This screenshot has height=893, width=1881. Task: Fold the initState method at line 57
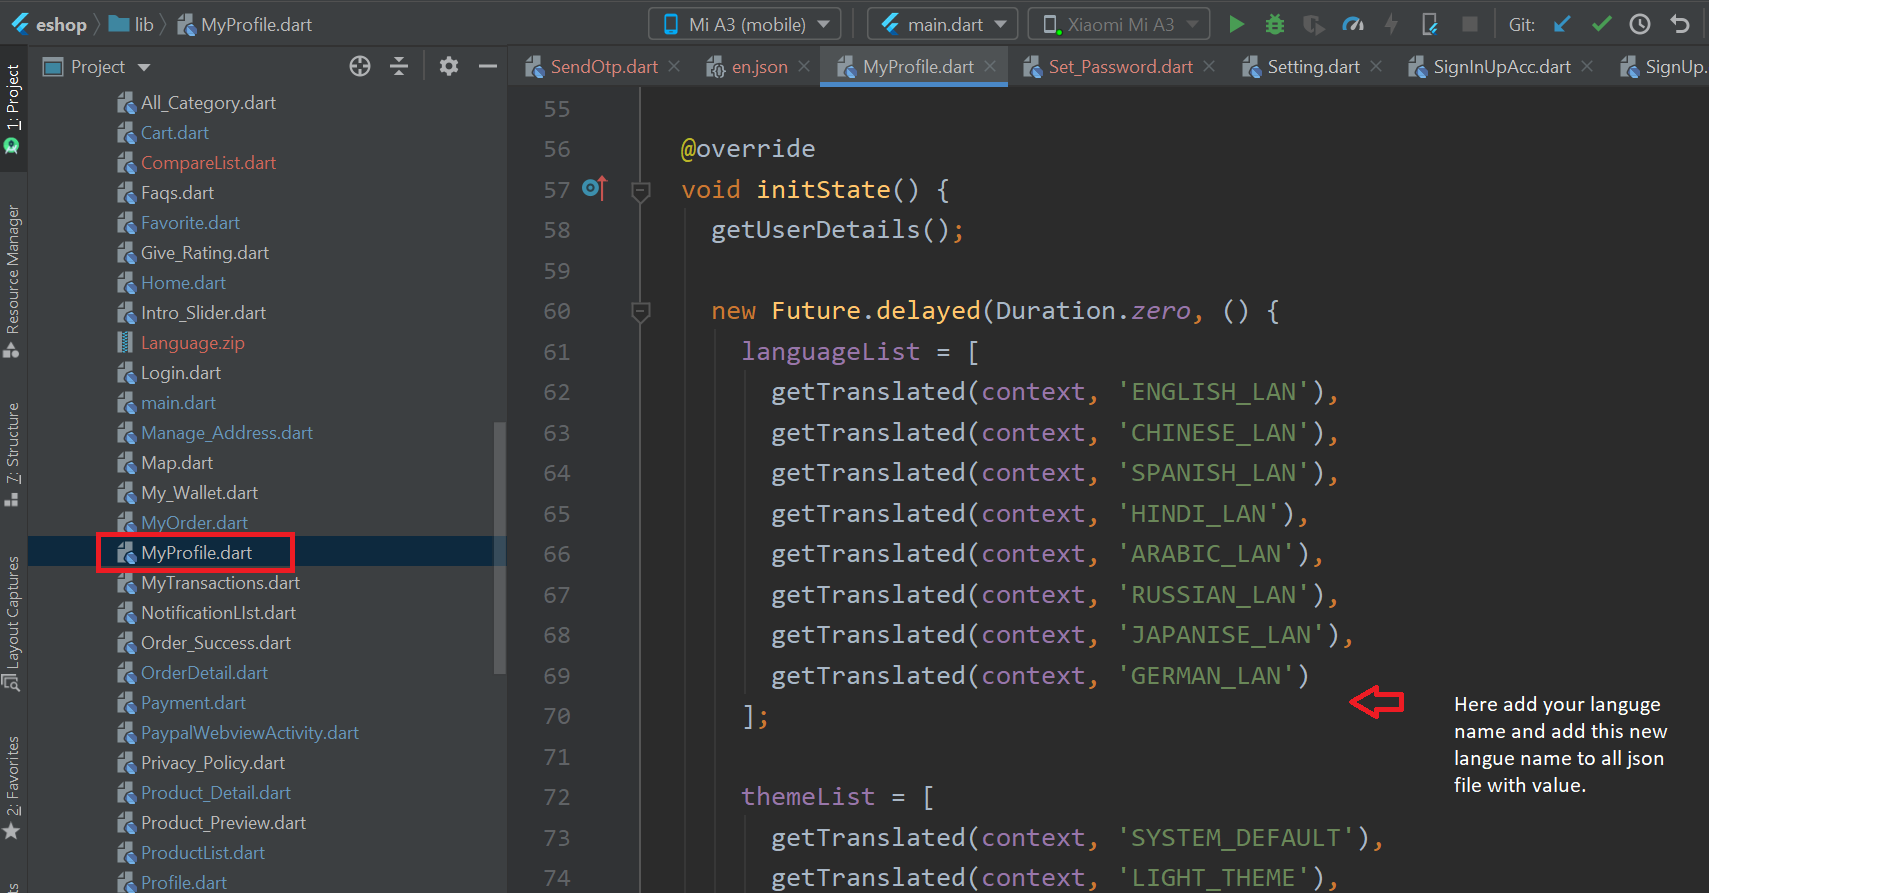coord(641,190)
